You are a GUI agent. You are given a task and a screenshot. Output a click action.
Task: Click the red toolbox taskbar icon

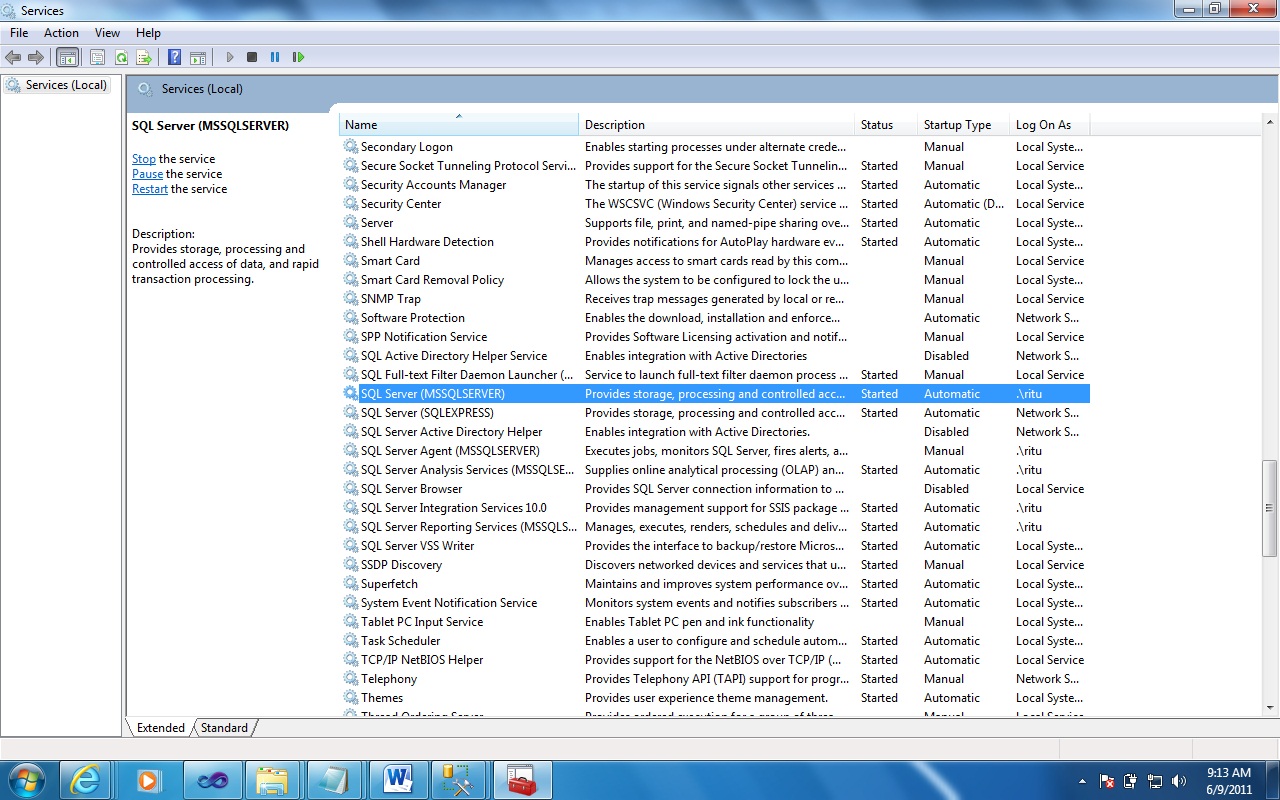tap(522, 780)
